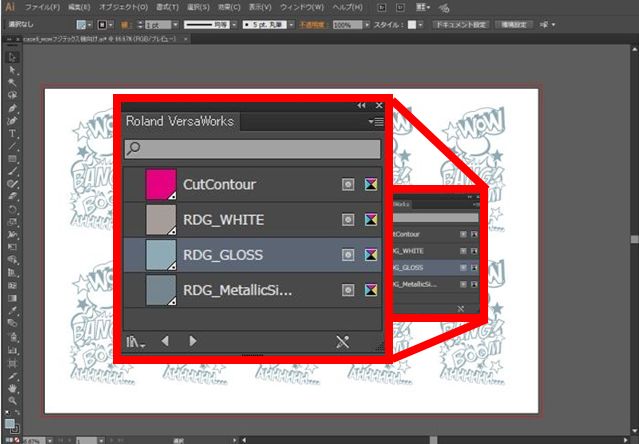This screenshot has height=444, width=639.
Task: Open the ファイル(F) menu
Action: (42, 7)
